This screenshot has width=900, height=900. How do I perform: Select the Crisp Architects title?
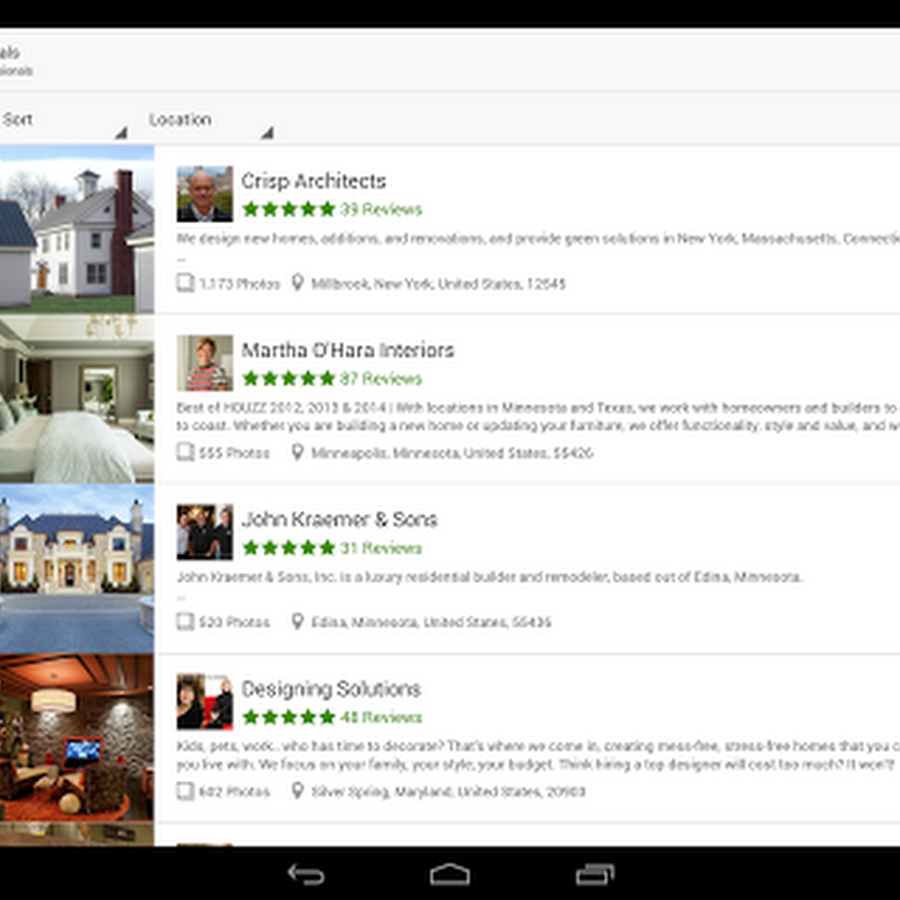(x=313, y=181)
